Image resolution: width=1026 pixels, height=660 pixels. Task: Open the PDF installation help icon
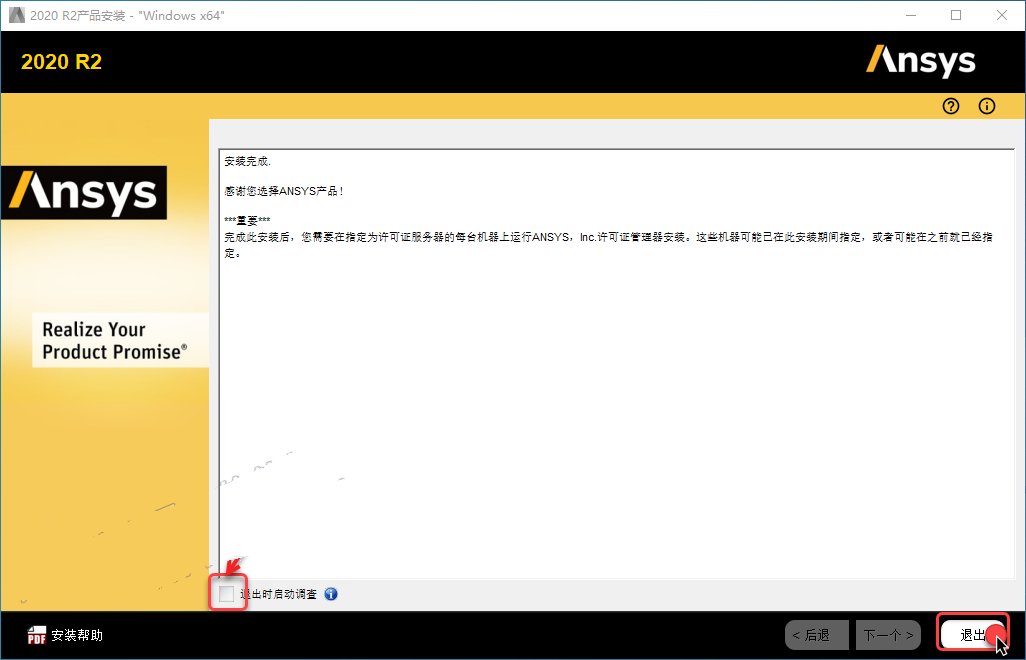37,635
